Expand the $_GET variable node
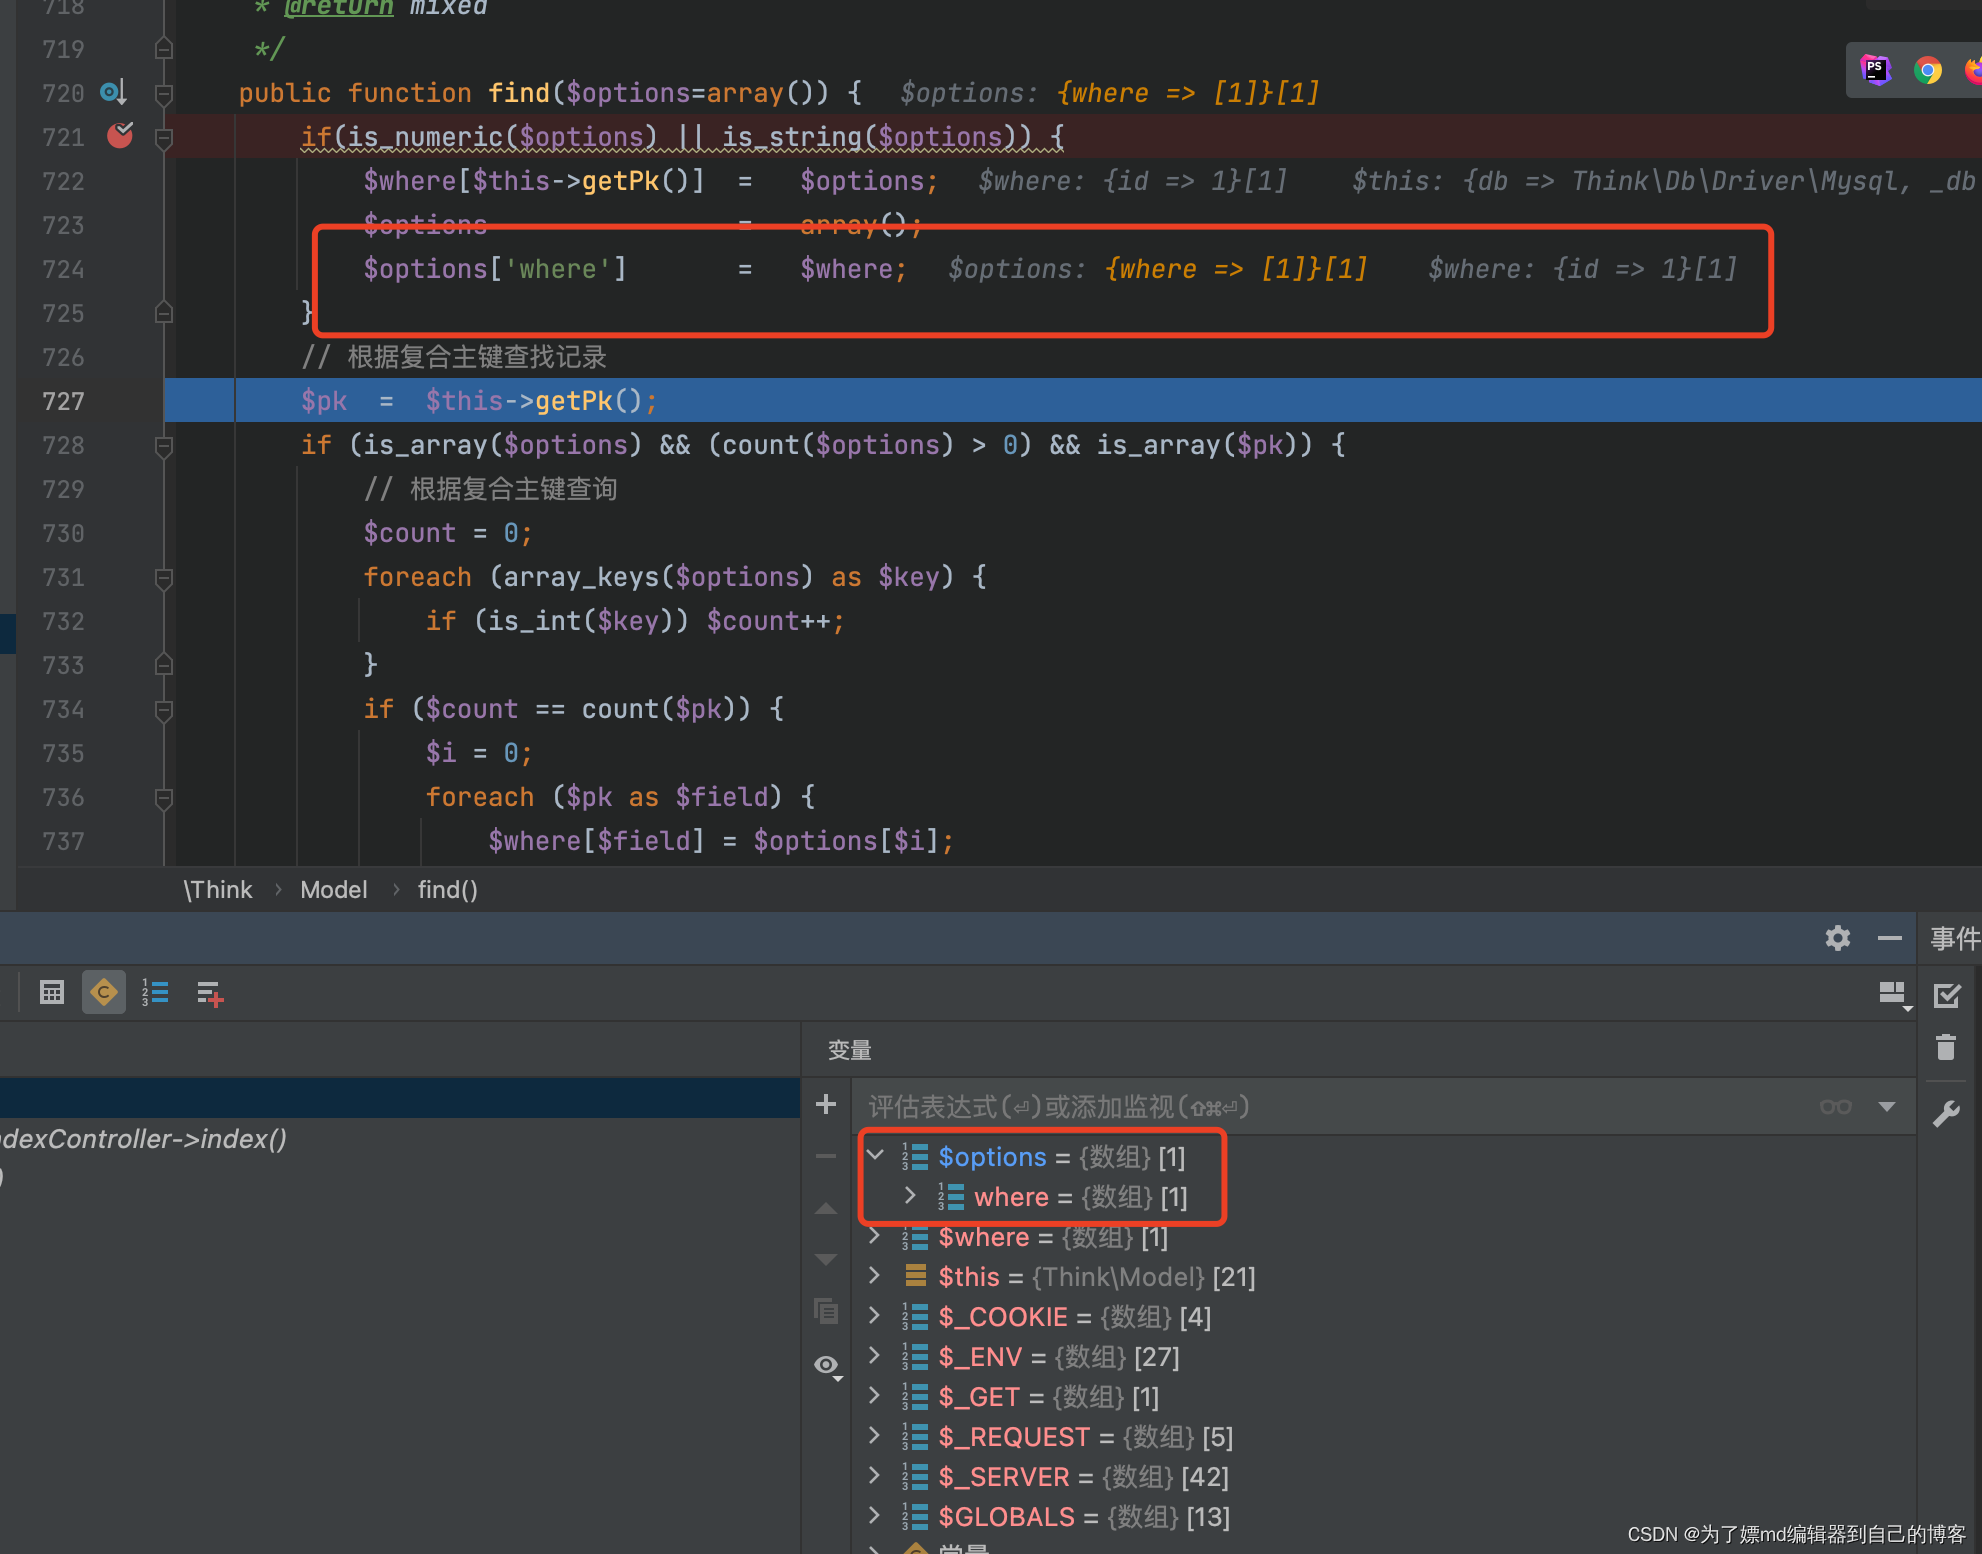The height and width of the screenshot is (1554, 1982). tap(875, 1395)
